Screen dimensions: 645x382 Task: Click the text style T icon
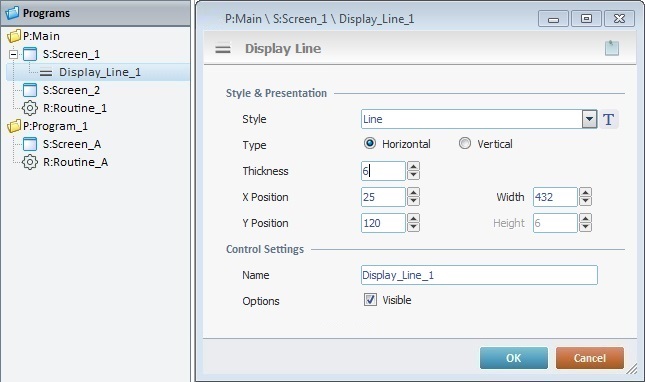point(609,120)
